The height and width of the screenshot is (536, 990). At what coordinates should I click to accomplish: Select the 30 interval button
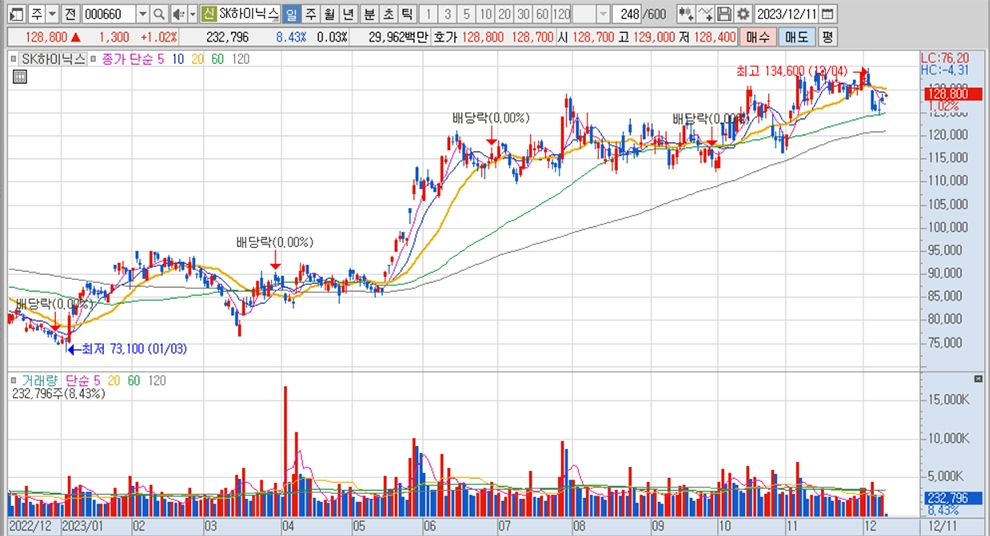[x=523, y=13]
